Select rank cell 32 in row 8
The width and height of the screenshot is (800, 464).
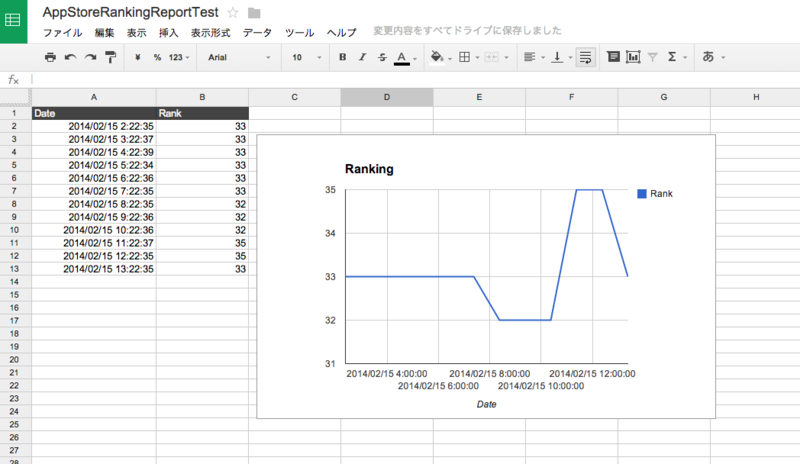202,204
